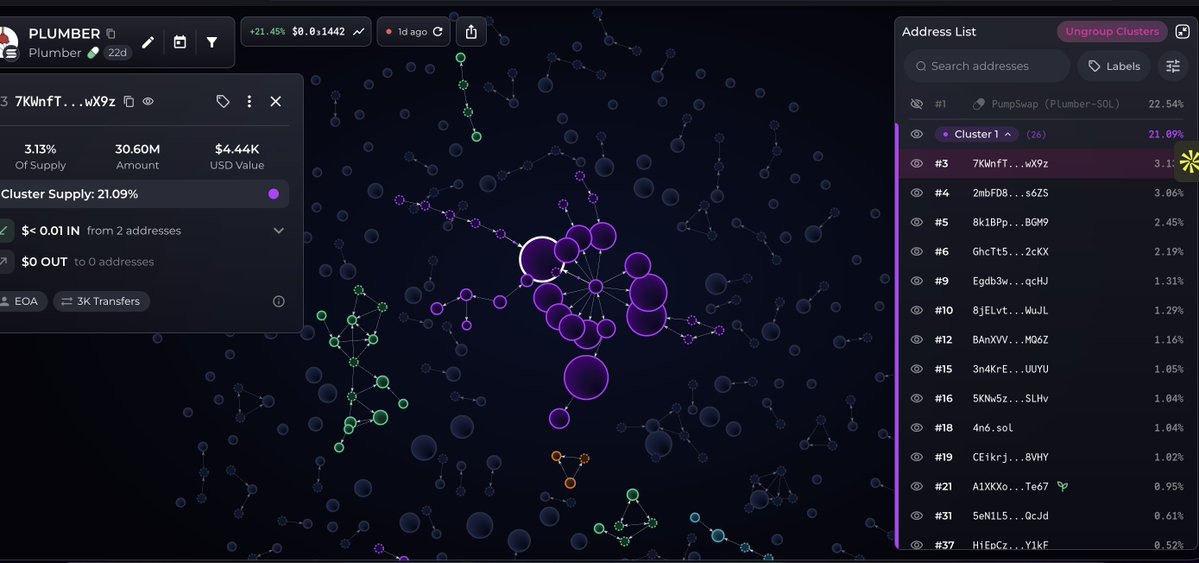Select the large purple bubble below the cluster
The width and height of the screenshot is (1199, 563).
click(587, 377)
